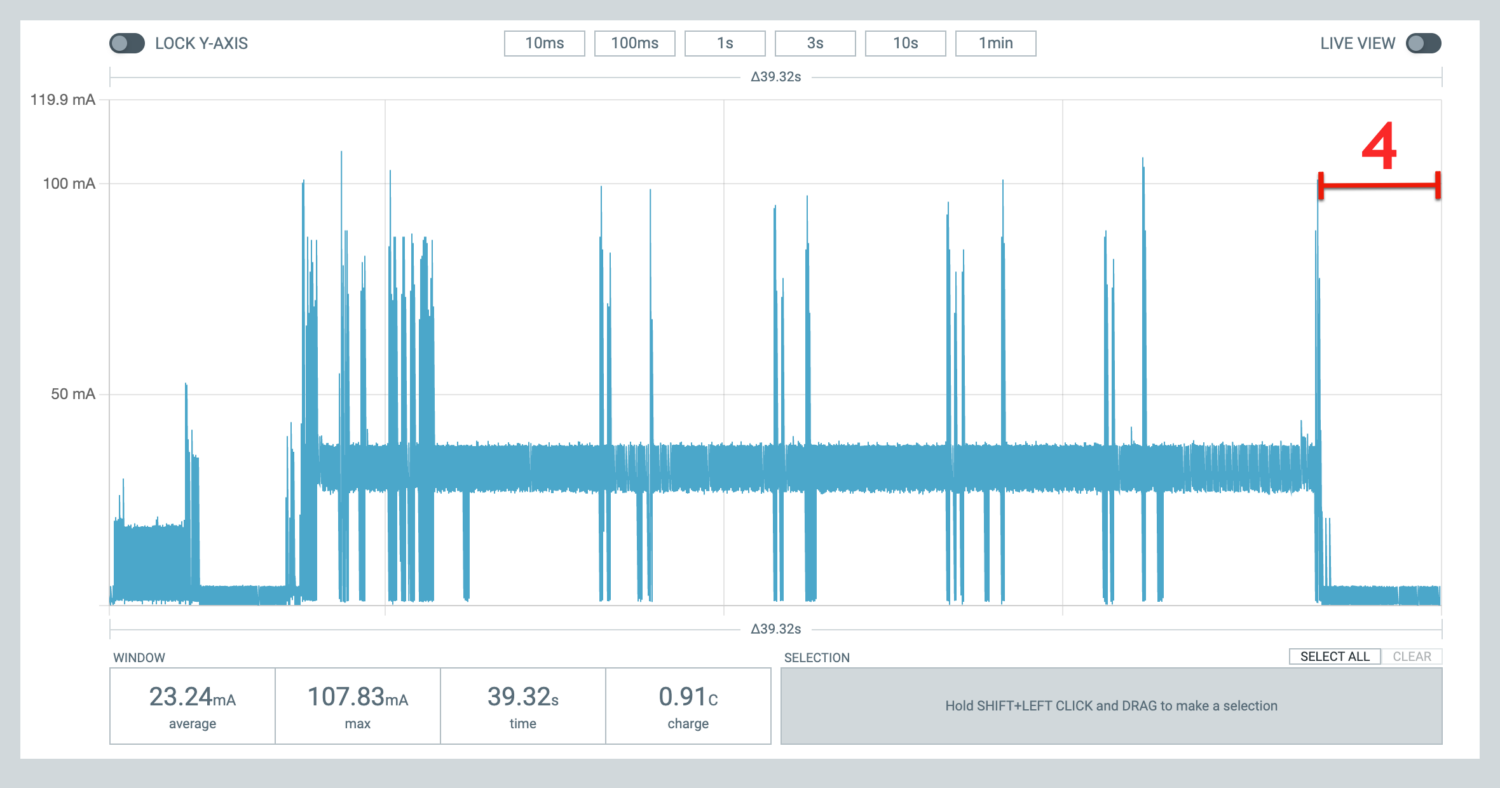
Task: Select the 10ms time window
Action: (x=544, y=43)
